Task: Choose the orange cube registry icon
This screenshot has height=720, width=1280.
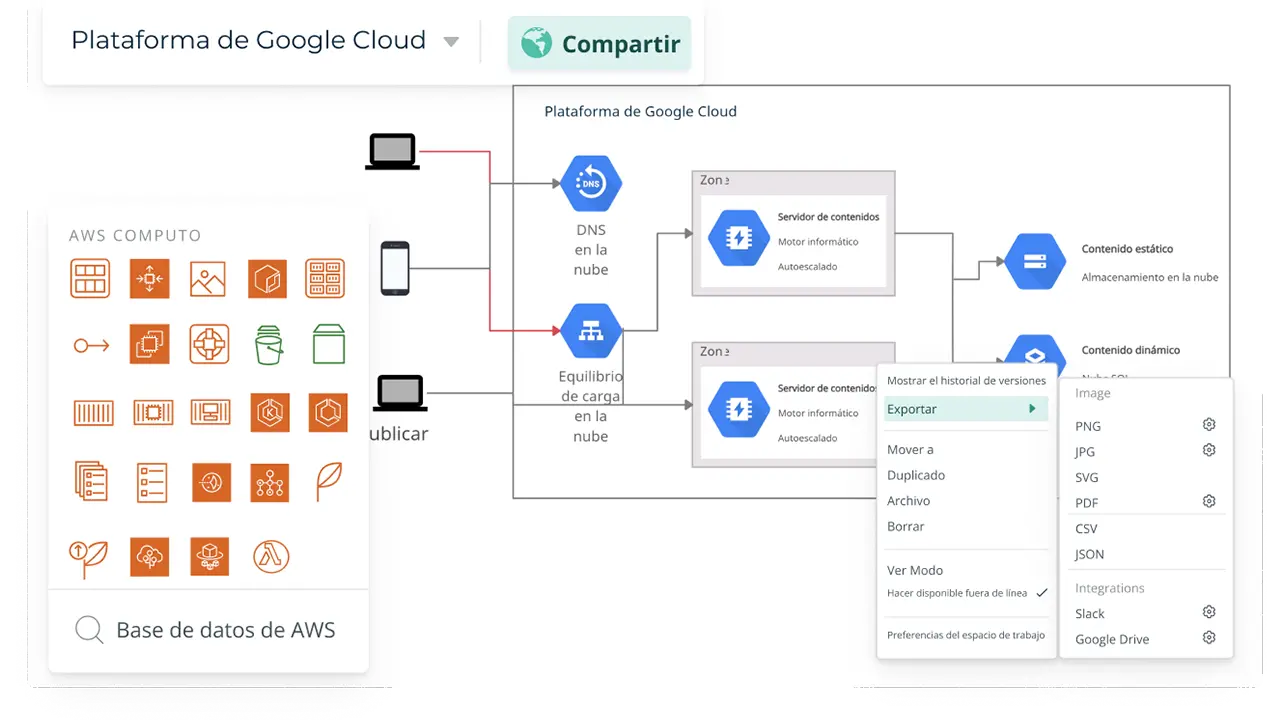Action: [268, 279]
